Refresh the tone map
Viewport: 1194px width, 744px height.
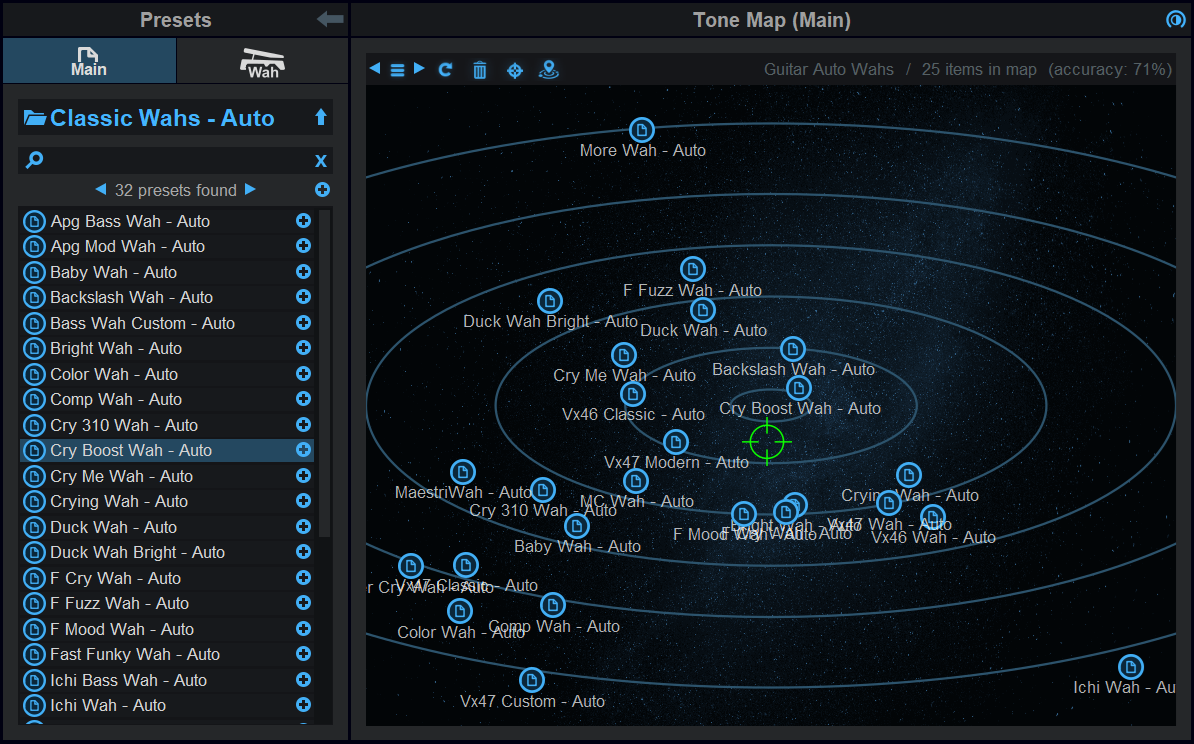(445, 70)
